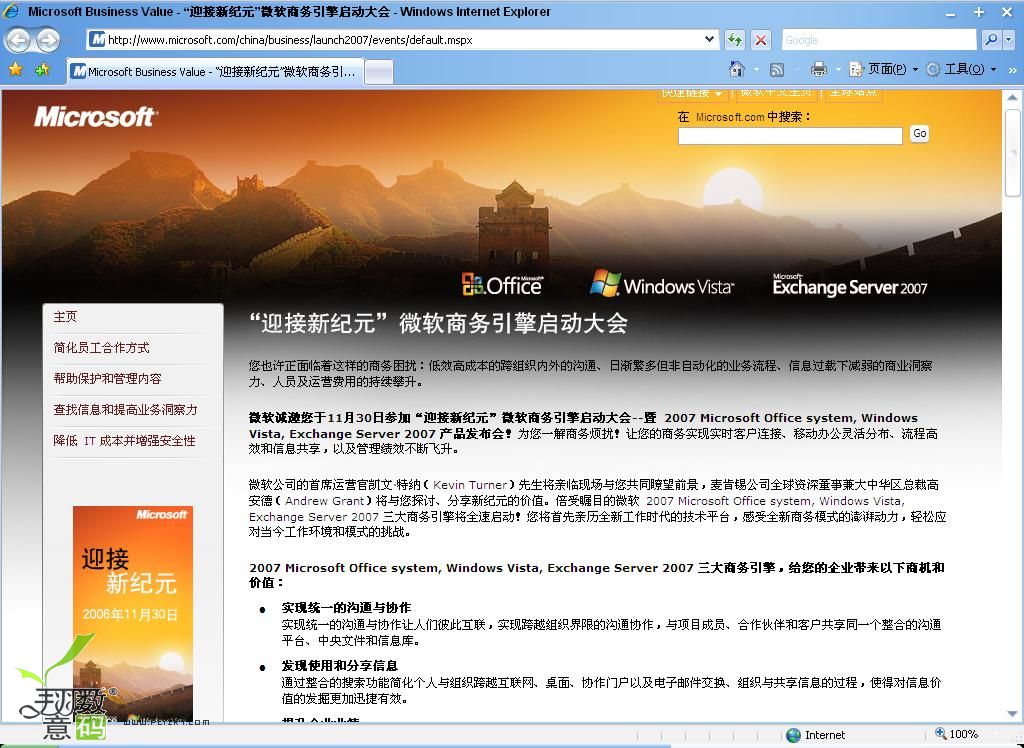Click the magnifier search button beside Google box
Screen dimensions: 1024x748
tap(990, 40)
